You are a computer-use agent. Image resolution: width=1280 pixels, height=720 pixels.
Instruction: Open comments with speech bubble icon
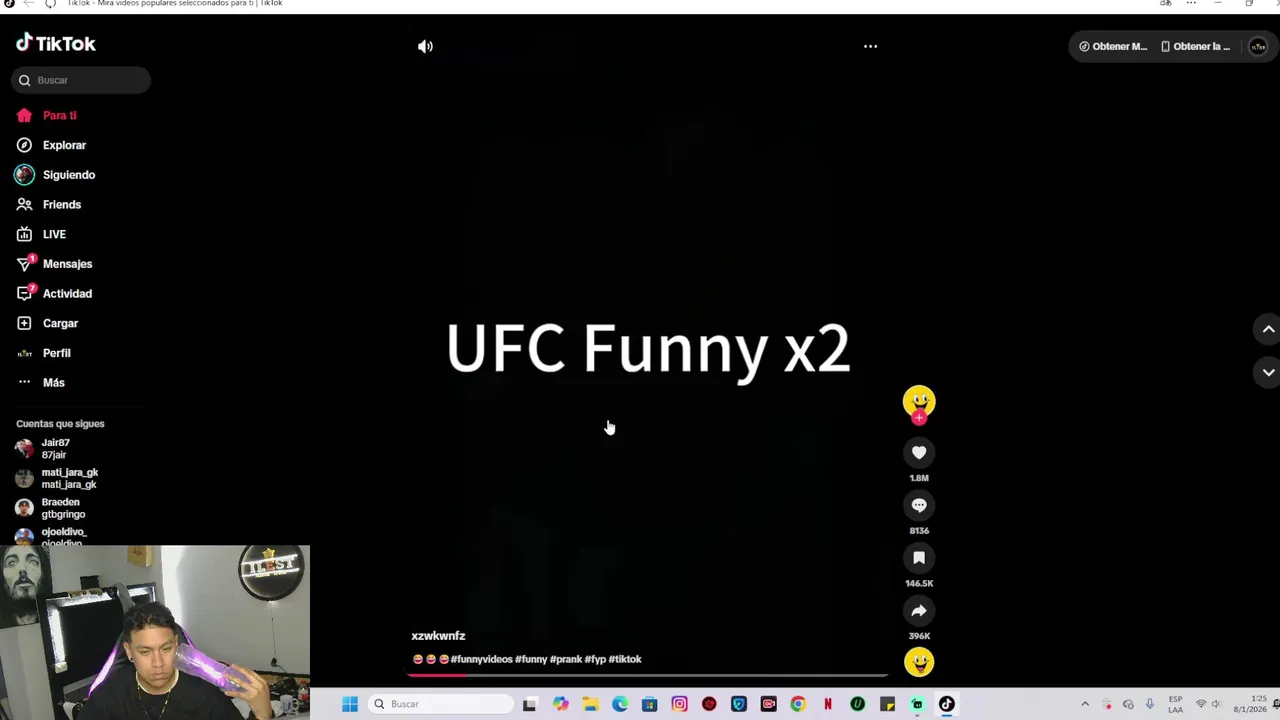tap(919, 505)
